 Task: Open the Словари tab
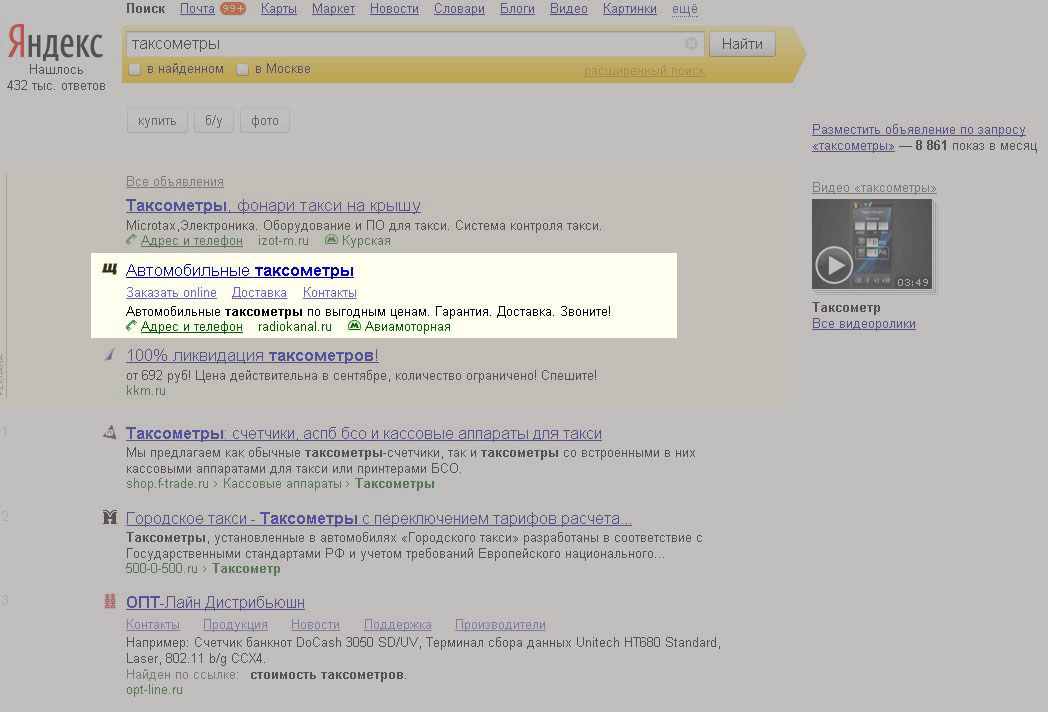pyautogui.click(x=459, y=9)
